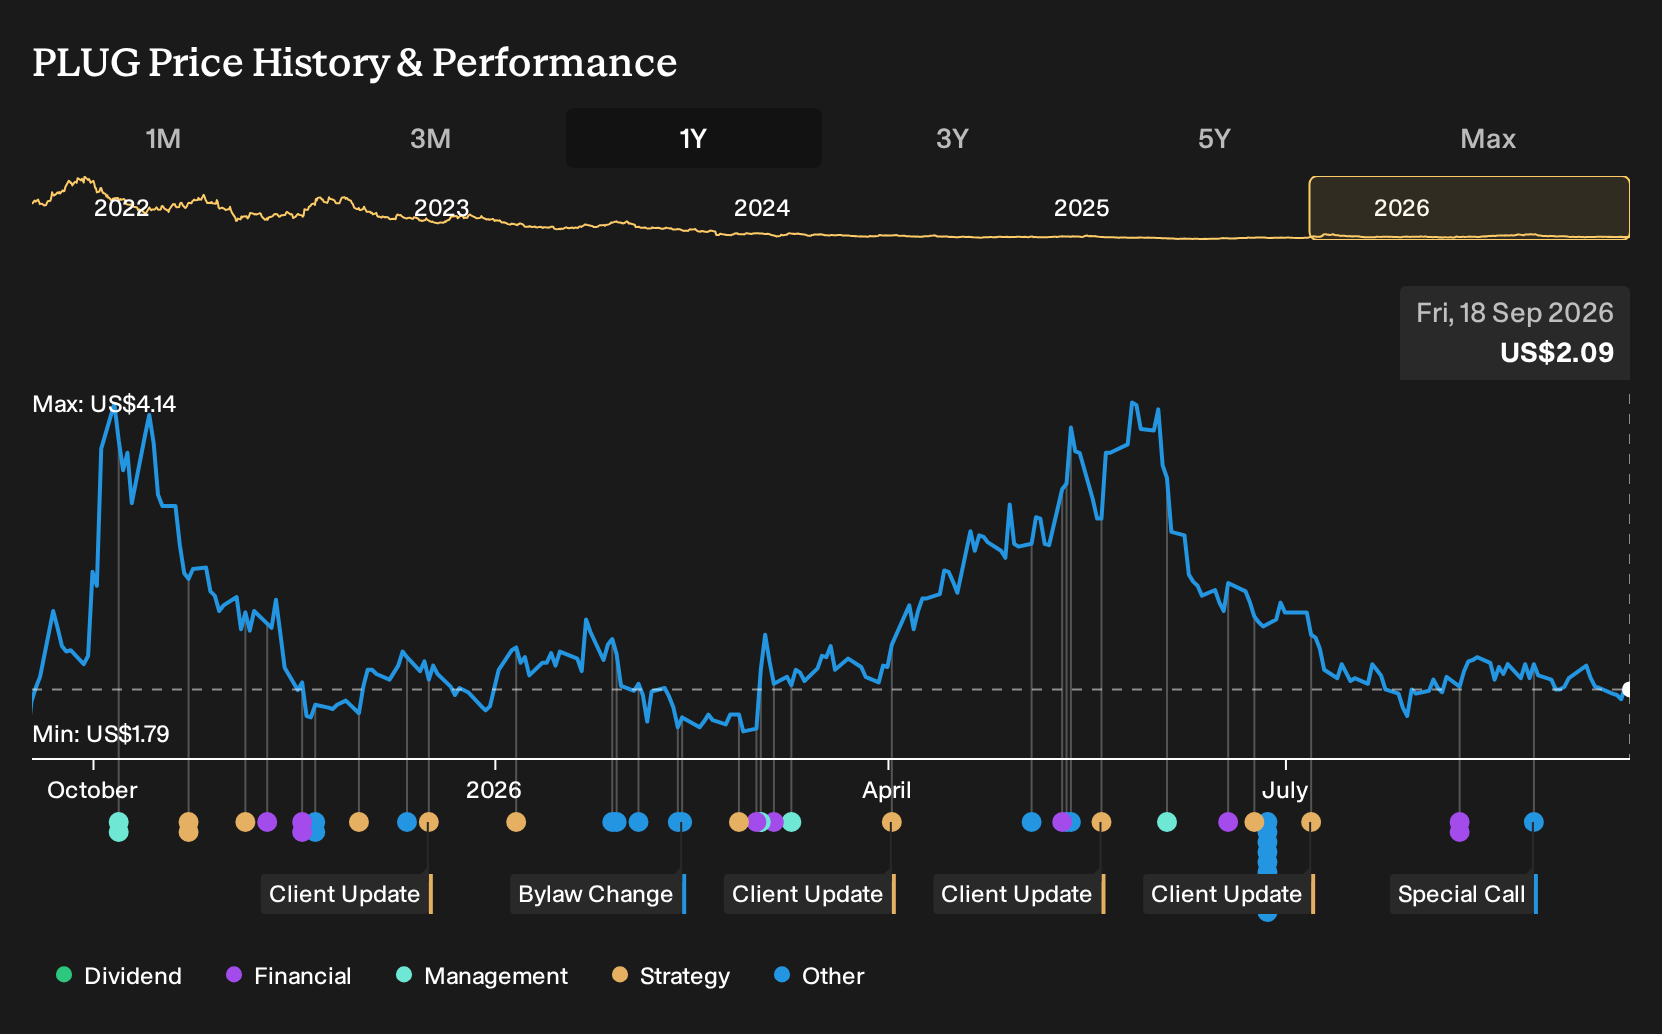Open the Client Update label left of Special Call
The width and height of the screenshot is (1662, 1034).
(1228, 894)
